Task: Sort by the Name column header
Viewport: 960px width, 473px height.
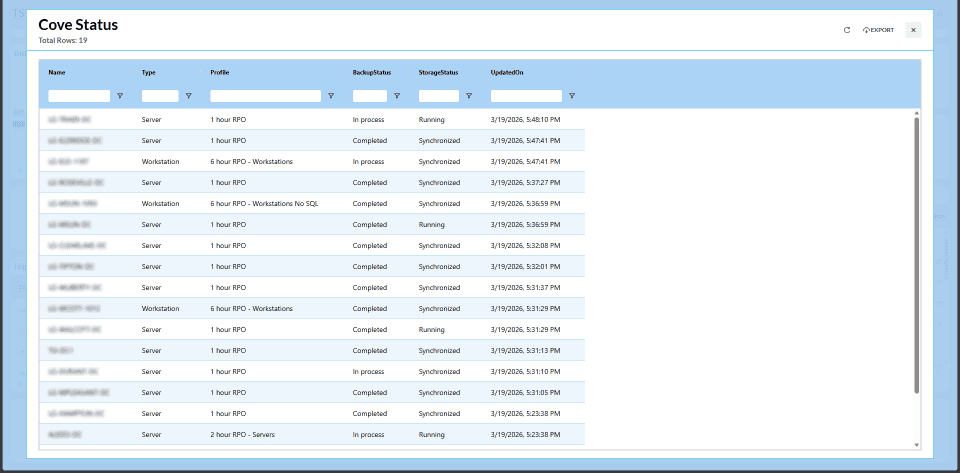Action: pyautogui.click(x=57, y=72)
